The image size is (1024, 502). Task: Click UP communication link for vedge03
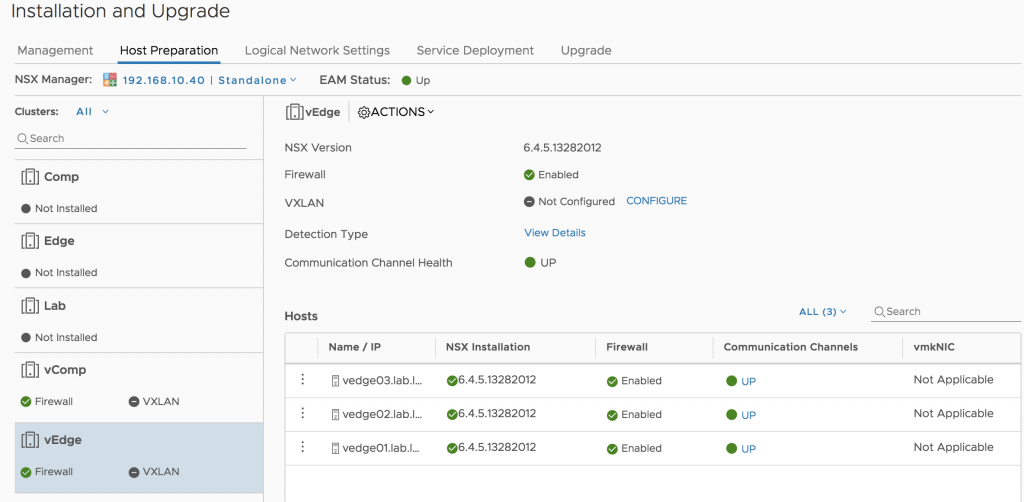(x=748, y=381)
